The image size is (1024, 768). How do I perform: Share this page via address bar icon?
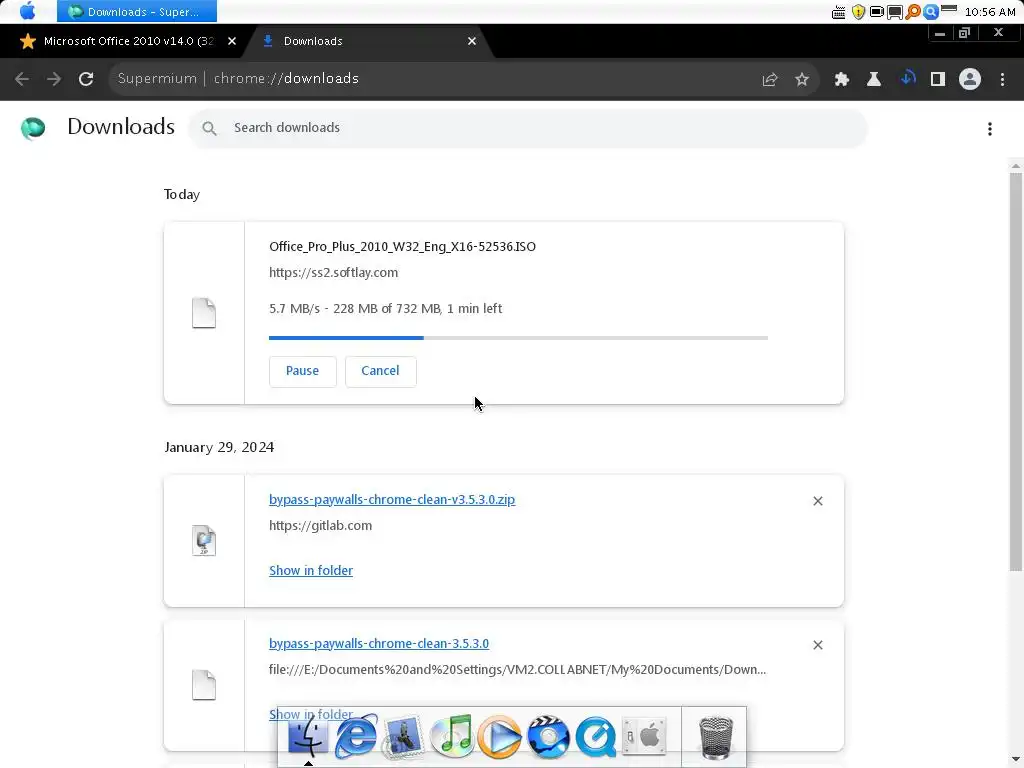click(770, 79)
